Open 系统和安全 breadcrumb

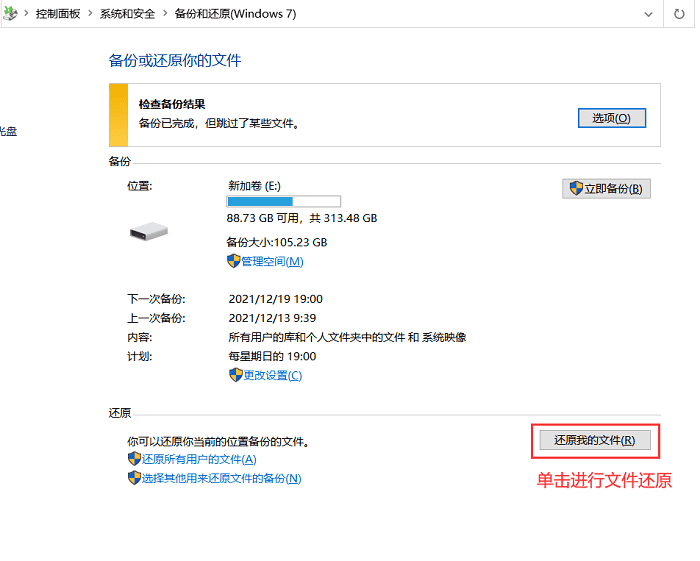(x=127, y=14)
